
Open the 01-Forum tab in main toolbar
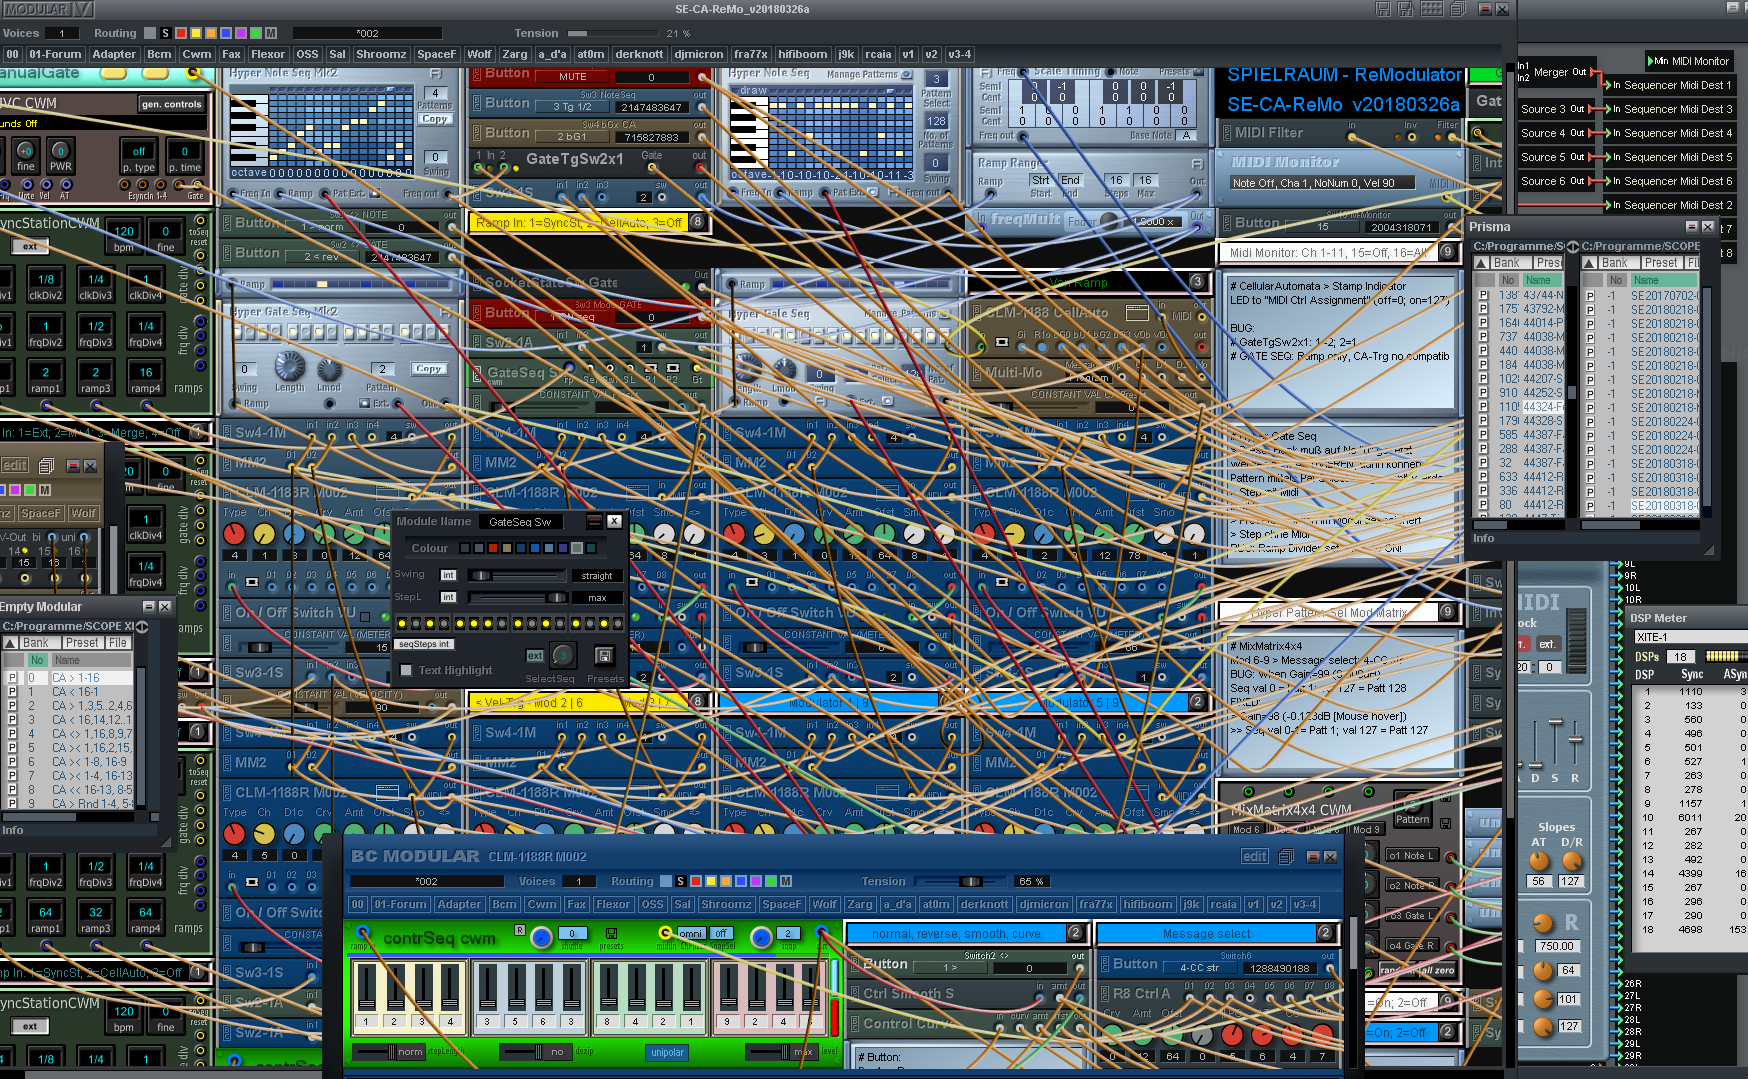point(55,54)
